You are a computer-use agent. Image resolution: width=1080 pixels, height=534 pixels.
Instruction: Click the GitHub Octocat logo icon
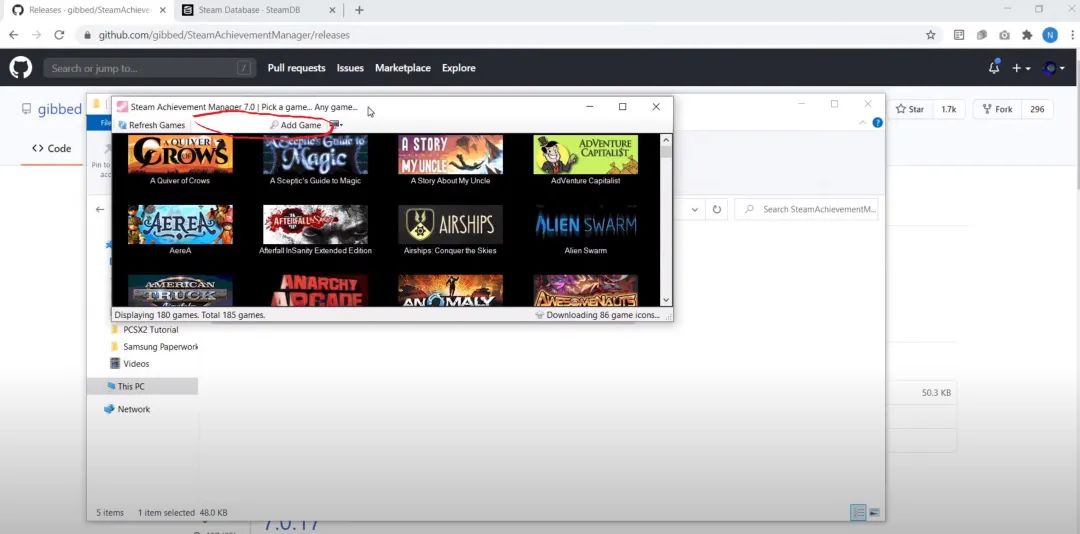pyautogui.click(x=21, y=68)
